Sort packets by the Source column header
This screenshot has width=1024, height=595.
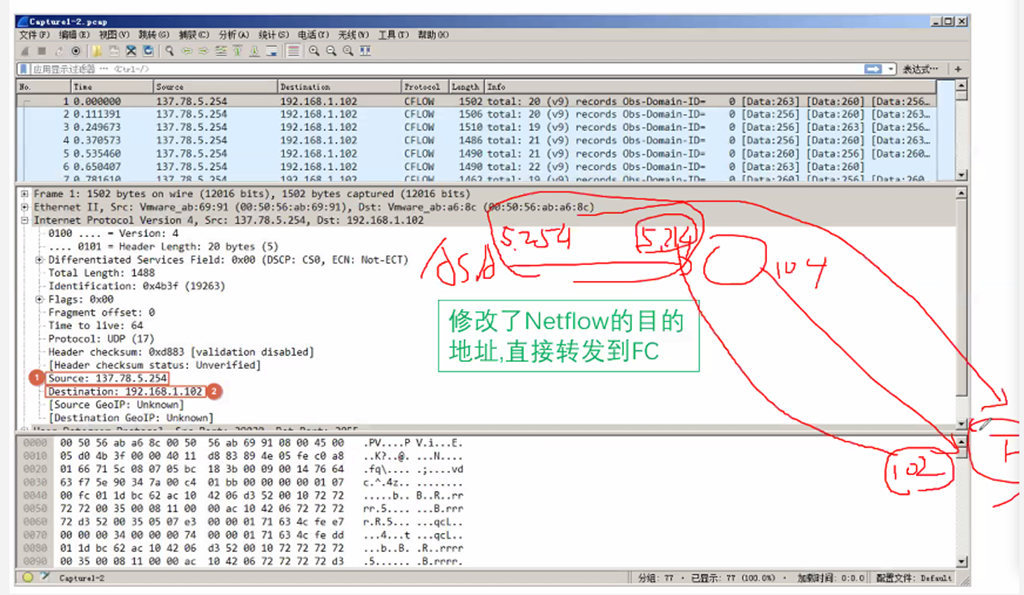(216, 86)
